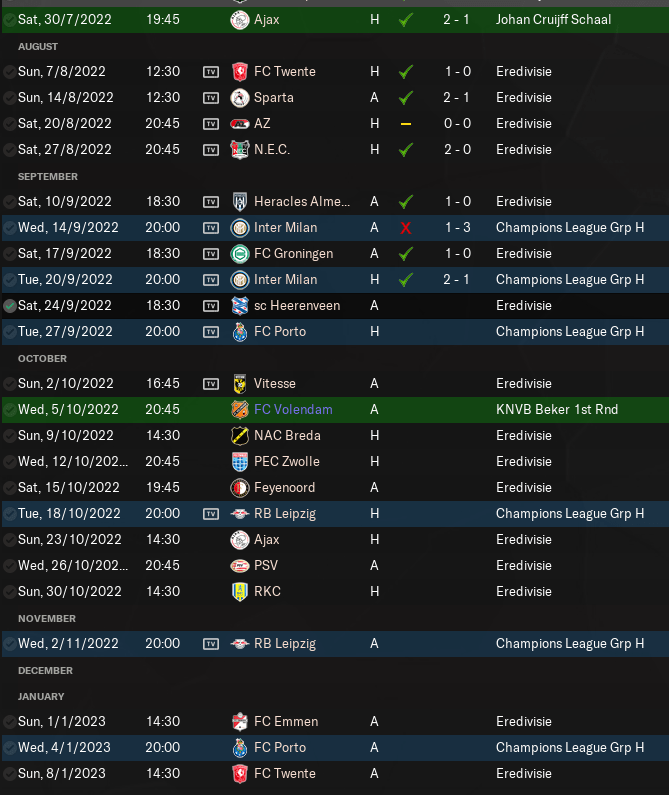Click the PSV club logo
The height and width of the screenshot is (795, 669).
239,566
